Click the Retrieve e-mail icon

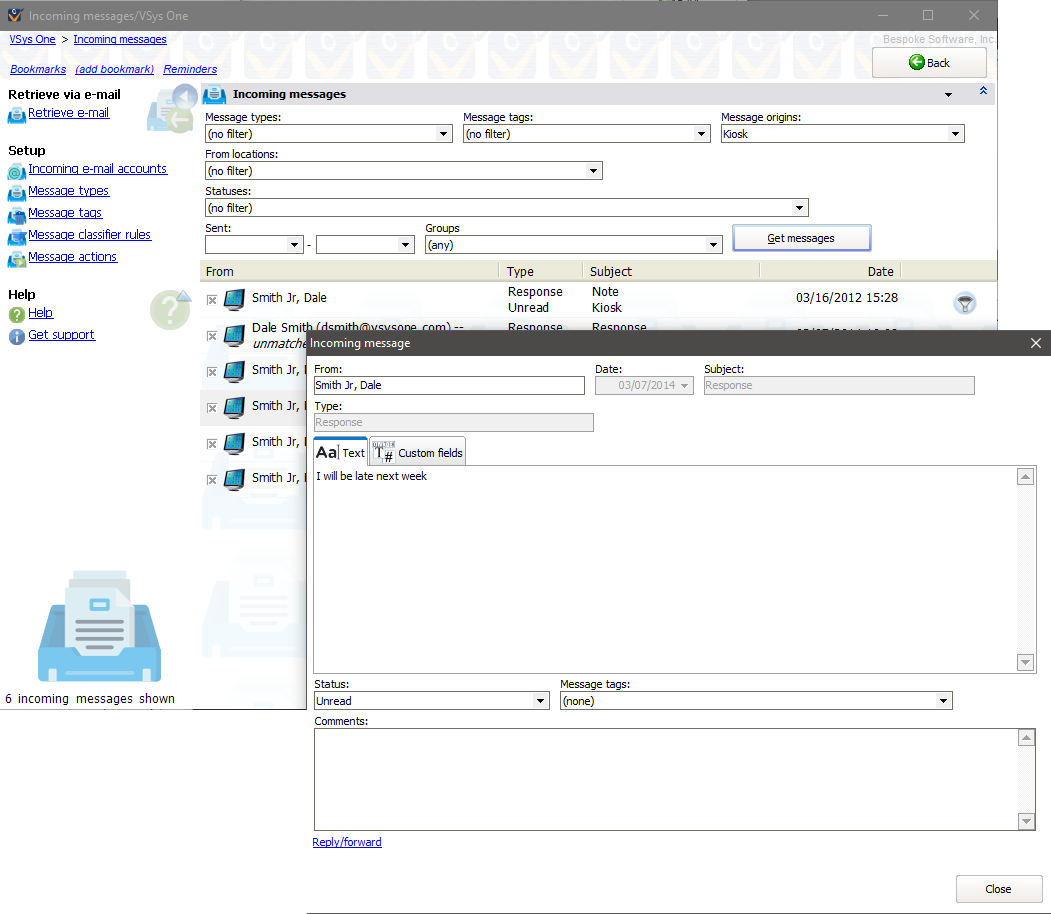[17, 115]
